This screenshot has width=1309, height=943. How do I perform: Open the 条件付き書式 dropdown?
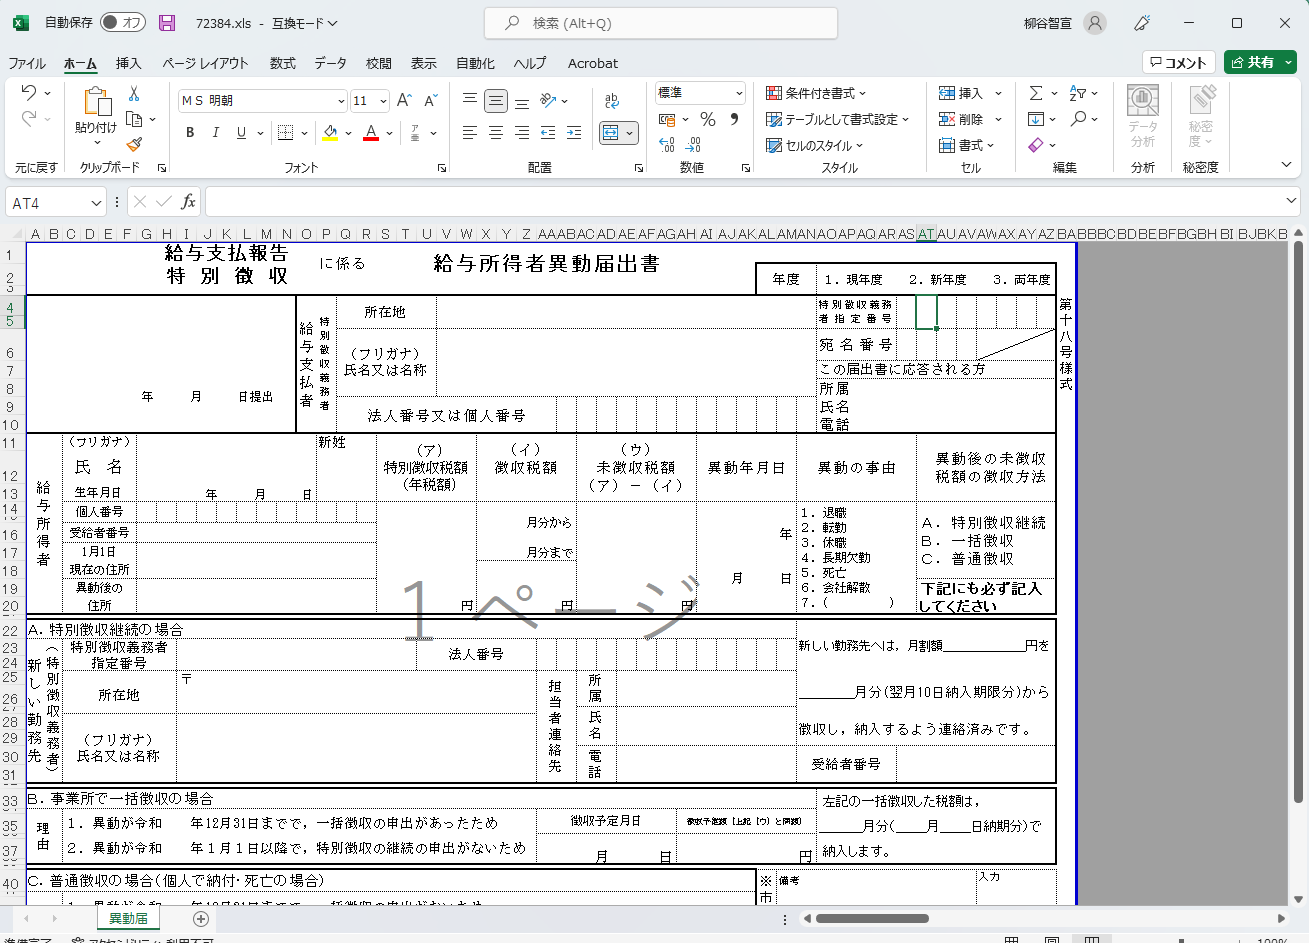817,93
